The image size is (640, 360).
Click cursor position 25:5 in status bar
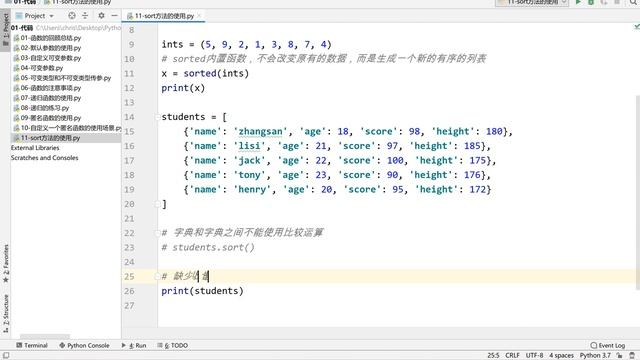(493, 356)
